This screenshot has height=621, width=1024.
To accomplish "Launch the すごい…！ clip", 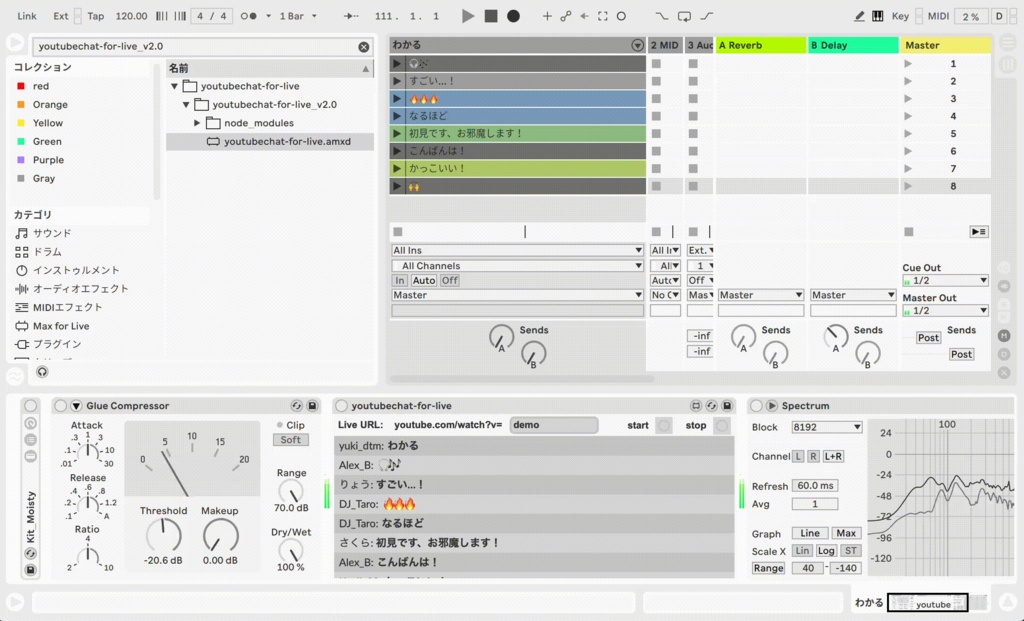I will pyautogui.click(x=396, y=81).
